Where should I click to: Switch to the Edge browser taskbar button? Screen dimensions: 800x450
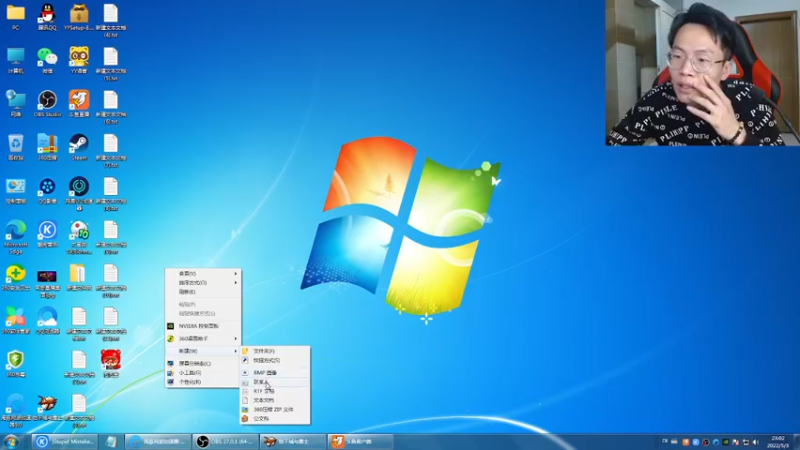[x=158, y=441]
